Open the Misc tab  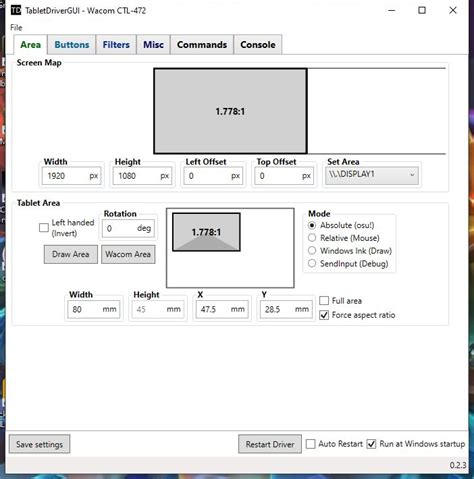click(x=153, y=45)
